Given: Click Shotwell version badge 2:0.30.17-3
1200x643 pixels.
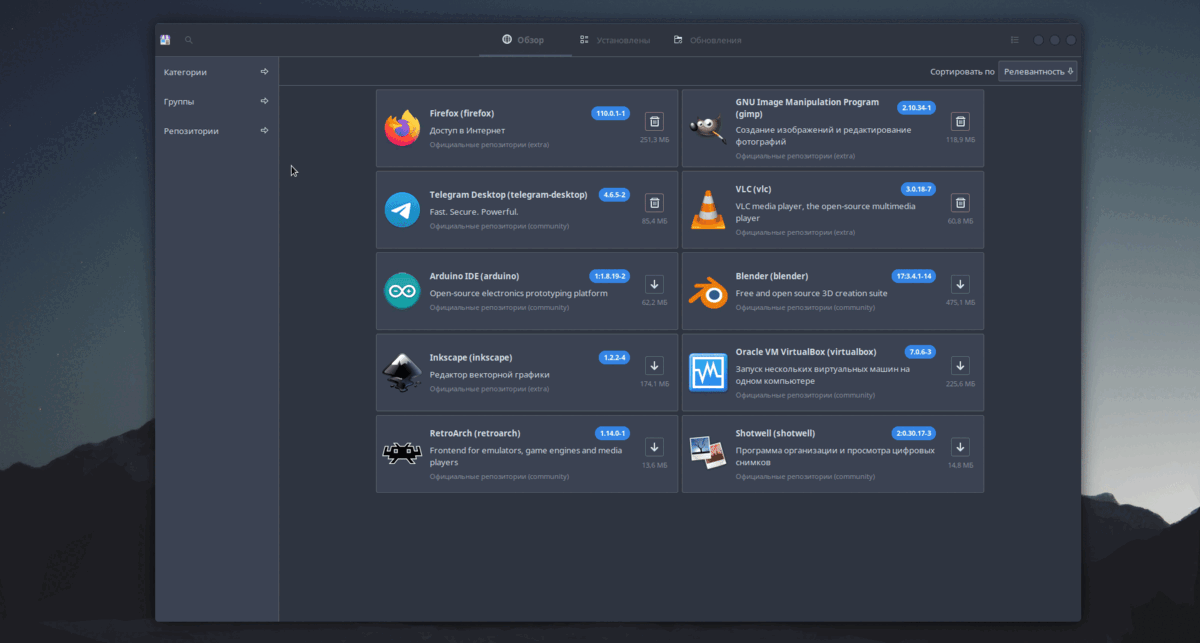Looking at the screenshot, I should pyautogui.click(x=914, y=433).
